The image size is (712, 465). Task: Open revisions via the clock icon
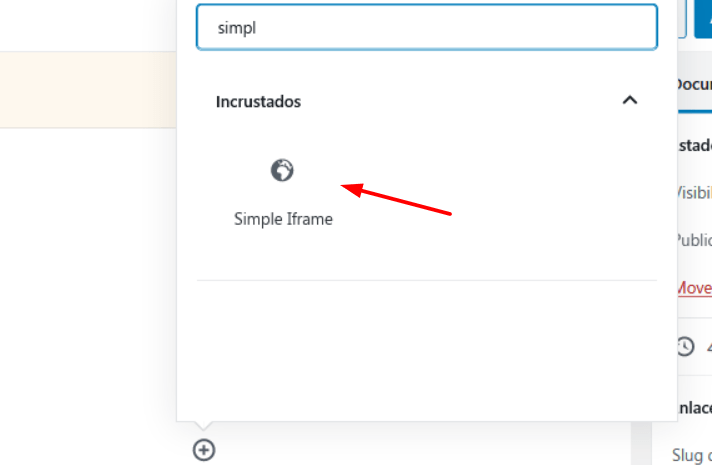click(686, 346)
